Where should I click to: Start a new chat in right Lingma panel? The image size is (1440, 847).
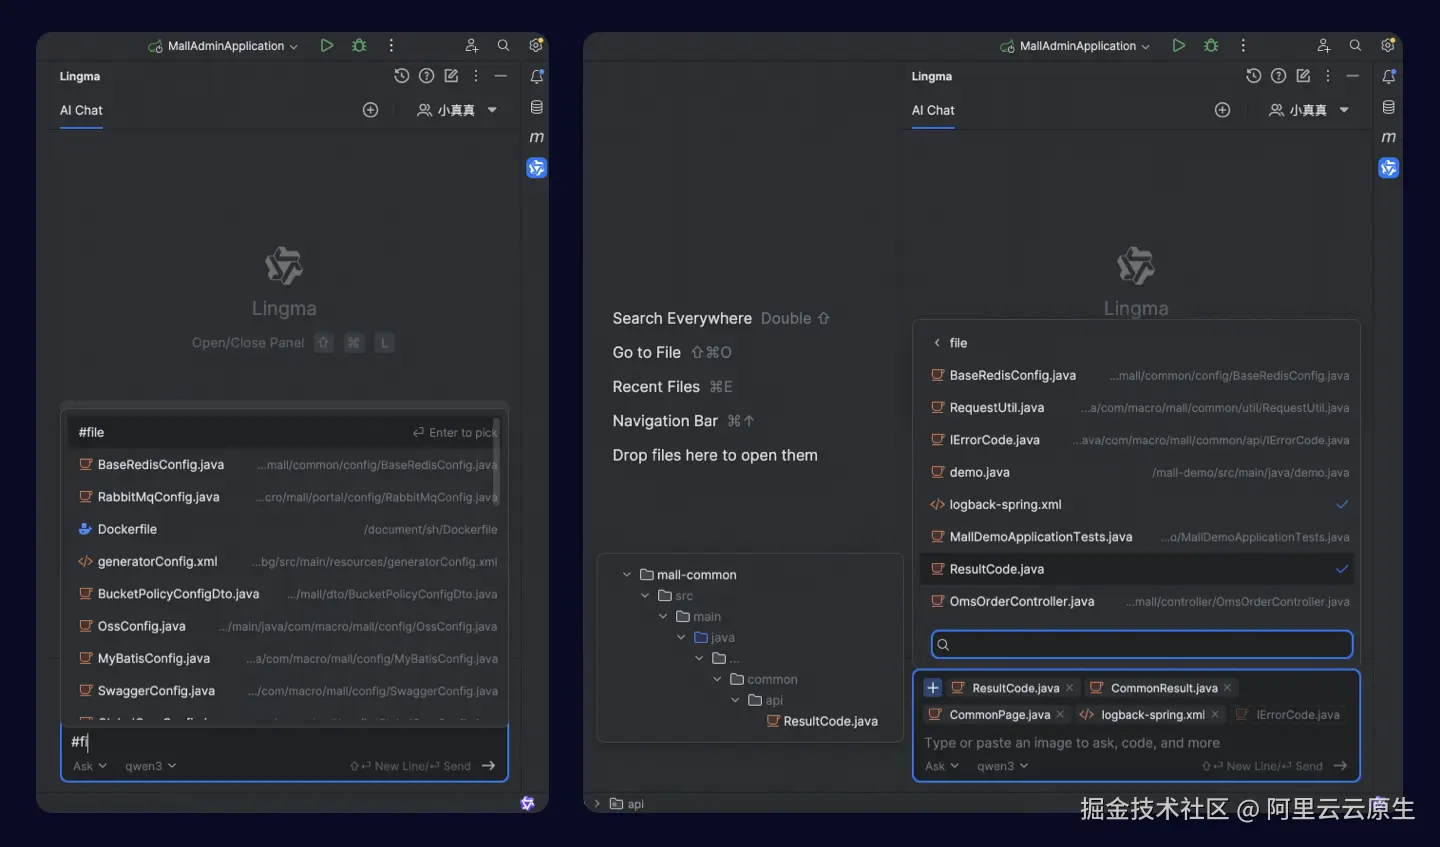[x=1222, y=110]
